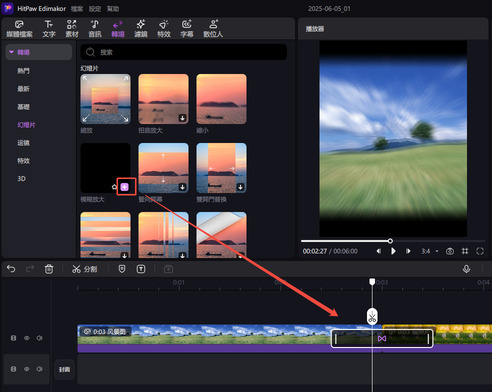Open the 設定 settings menu

[95, 9]
